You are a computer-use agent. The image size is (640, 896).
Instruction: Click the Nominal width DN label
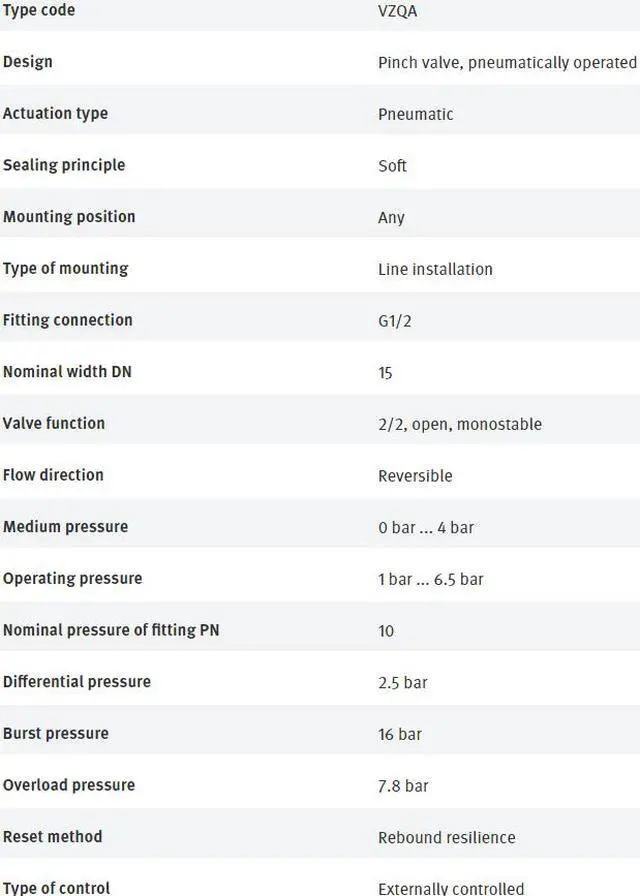[x=67, y=372]
